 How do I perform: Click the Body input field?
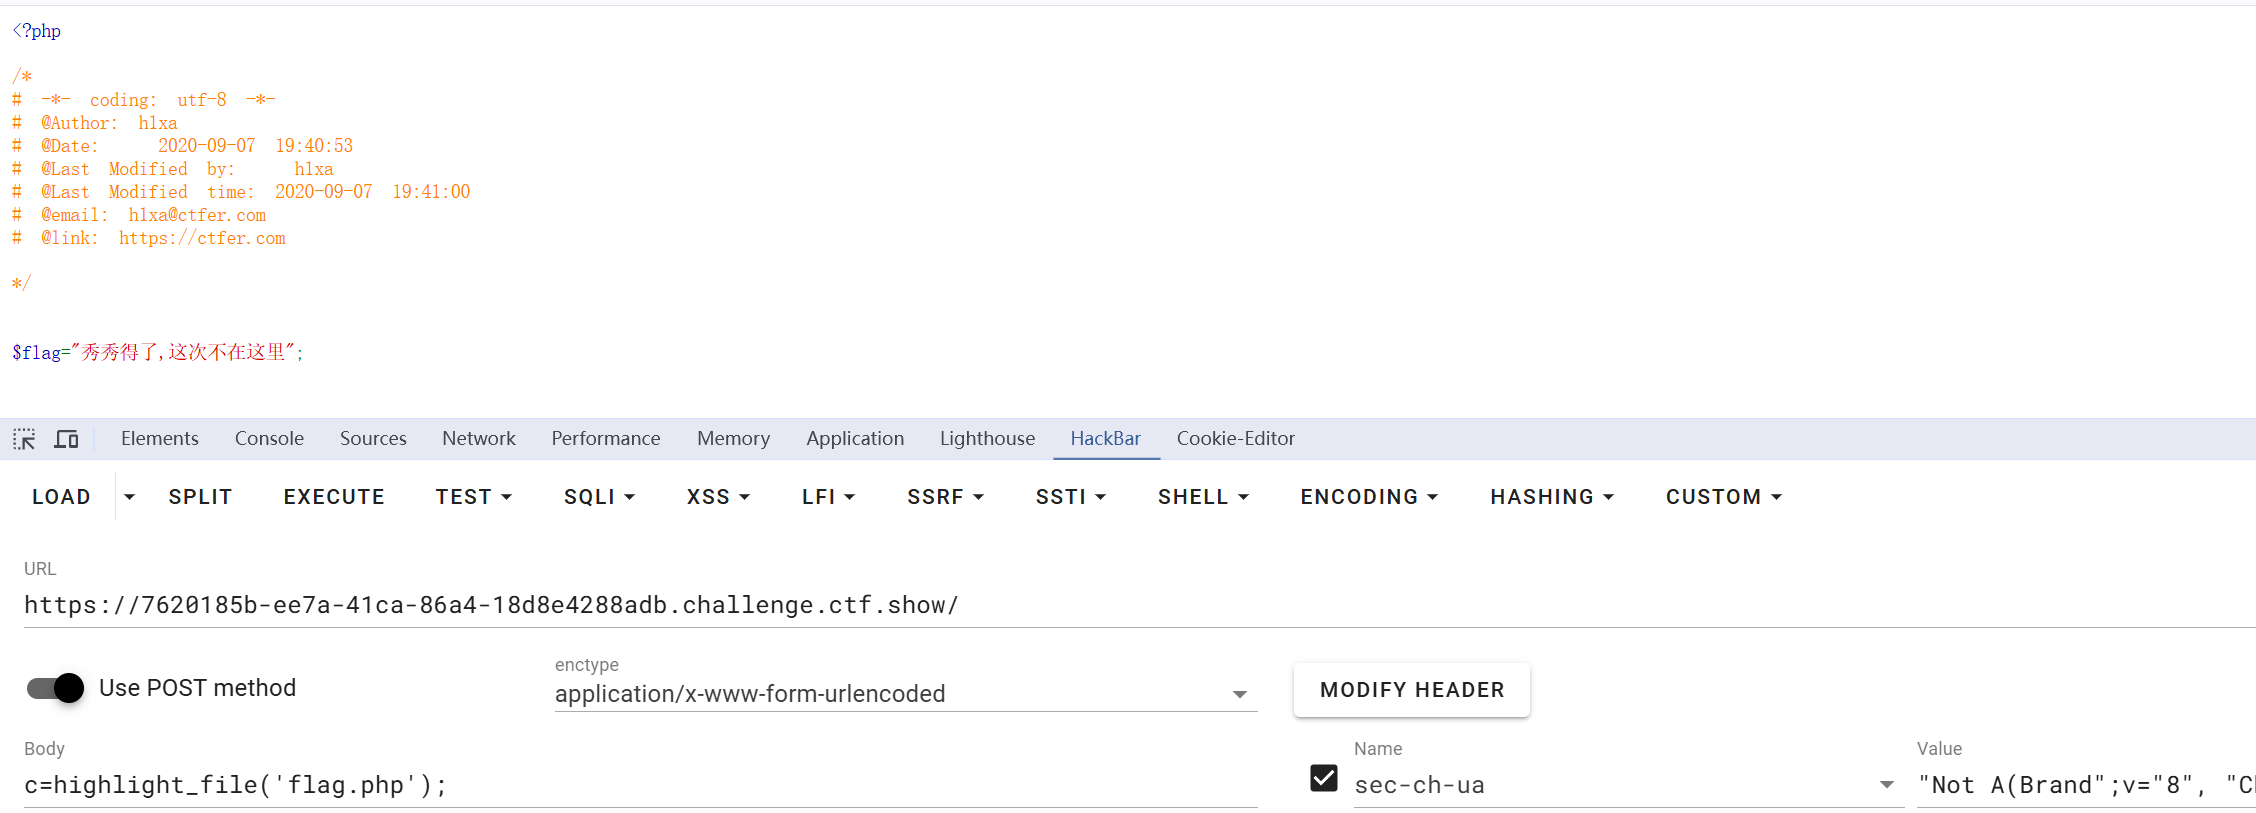(640, 785)
